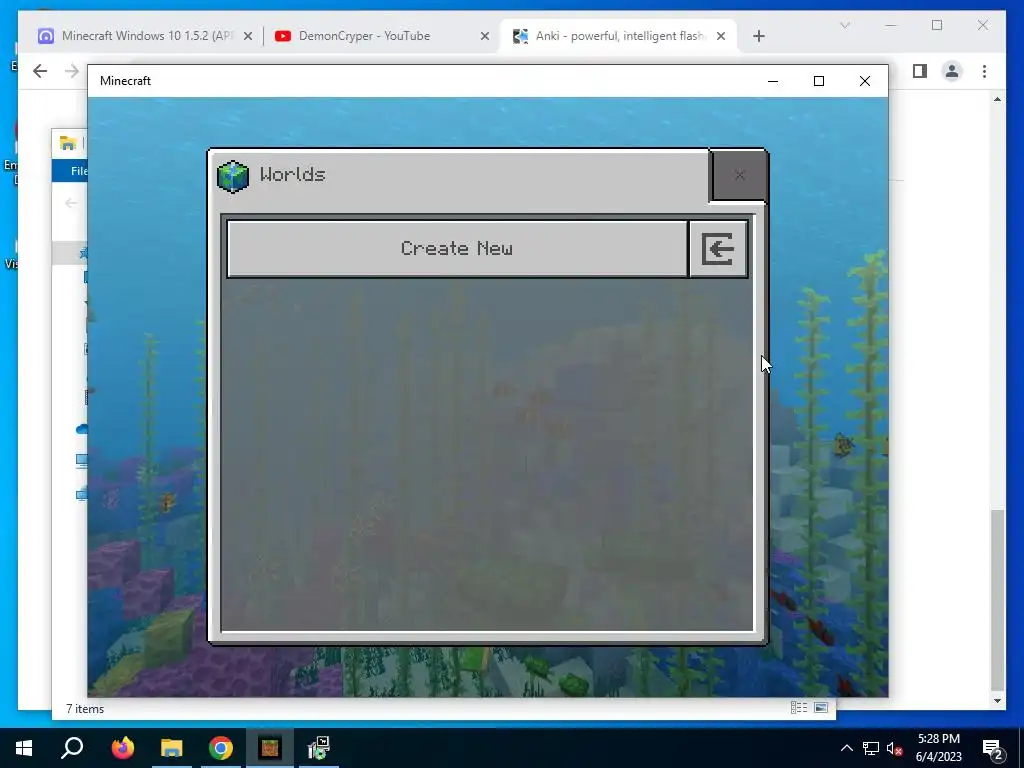Toggle Chrome side panel icon
Screen dimensions: 1024x768
click(x=920, y=71)
